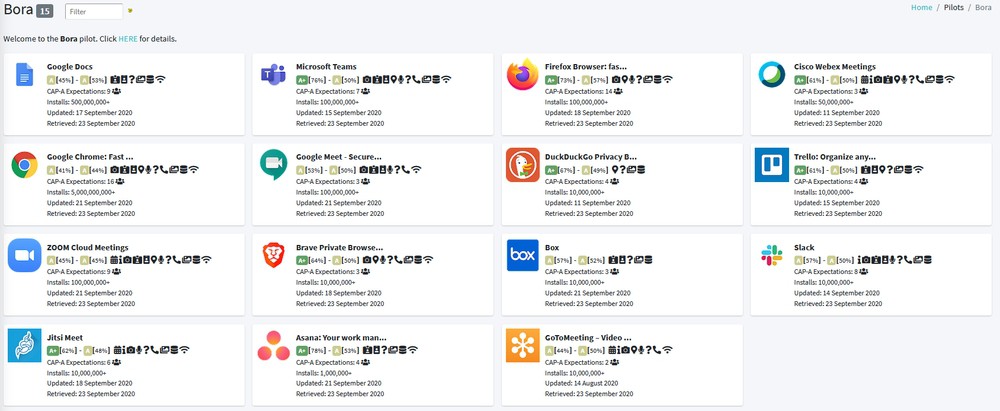Open the 'Google Meet - Secure...' title
Image resolution: width=1000 pixels, height=411 pixels.
pos(339,157)
